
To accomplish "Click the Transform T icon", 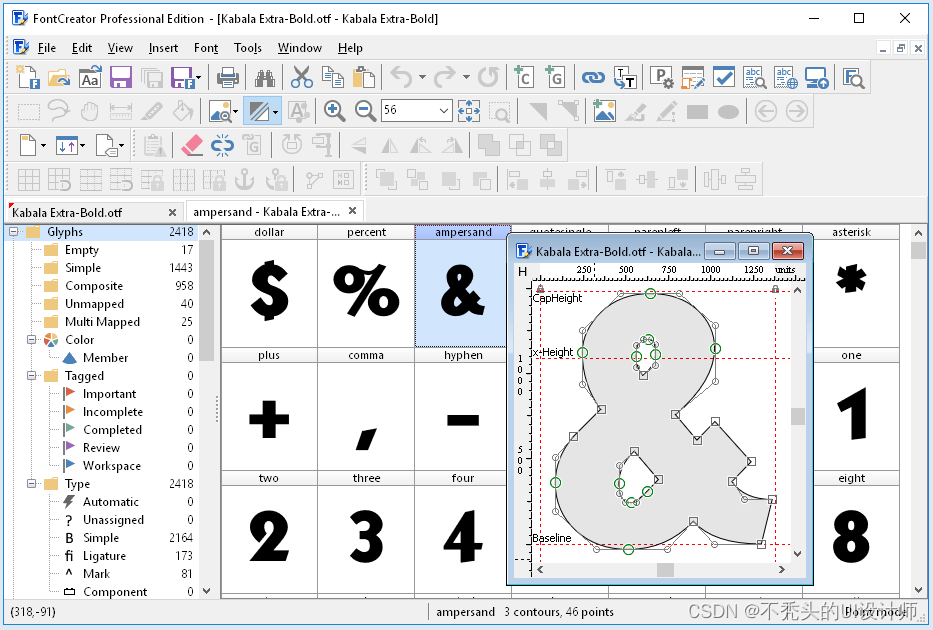I will pos(625,77).
